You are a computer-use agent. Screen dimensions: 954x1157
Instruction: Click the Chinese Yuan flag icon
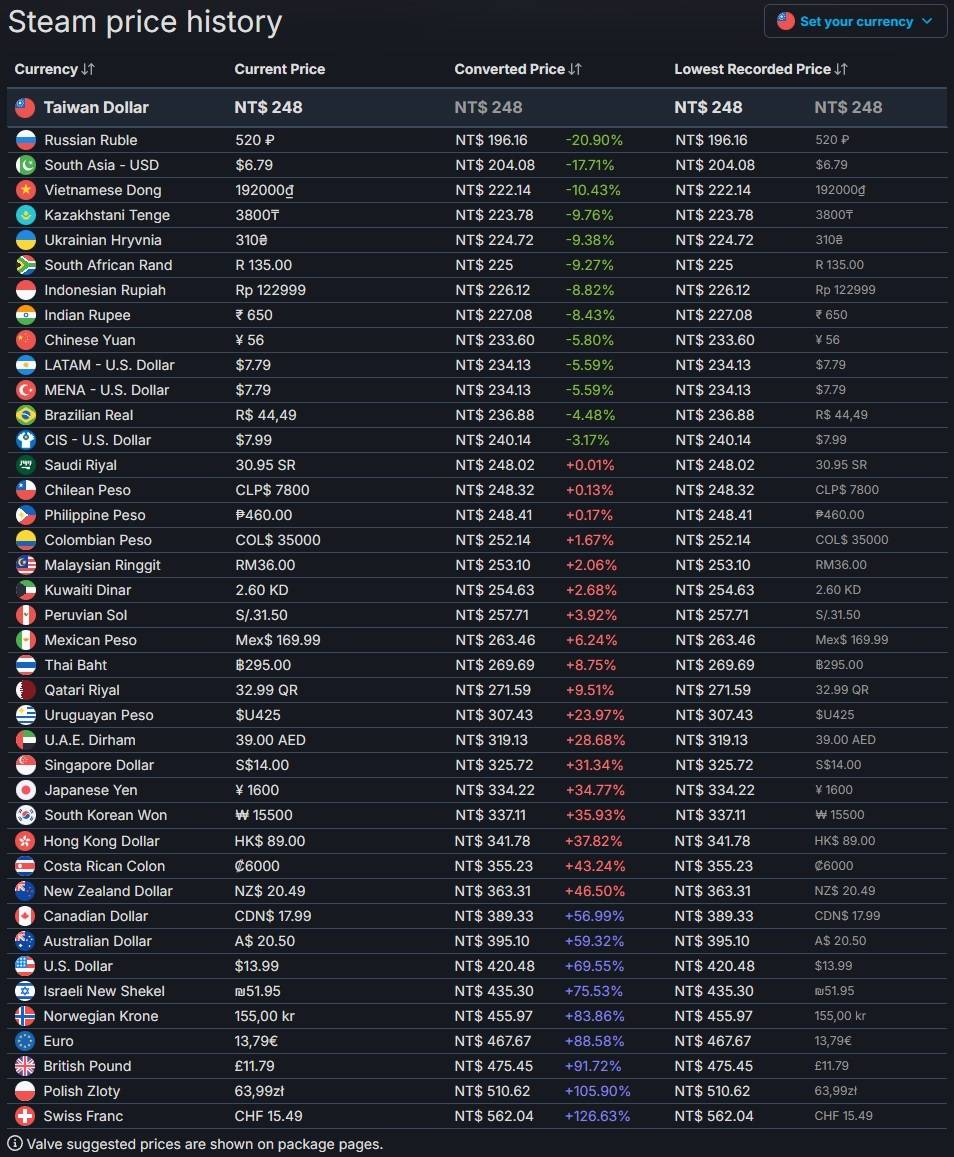(26, 340)
